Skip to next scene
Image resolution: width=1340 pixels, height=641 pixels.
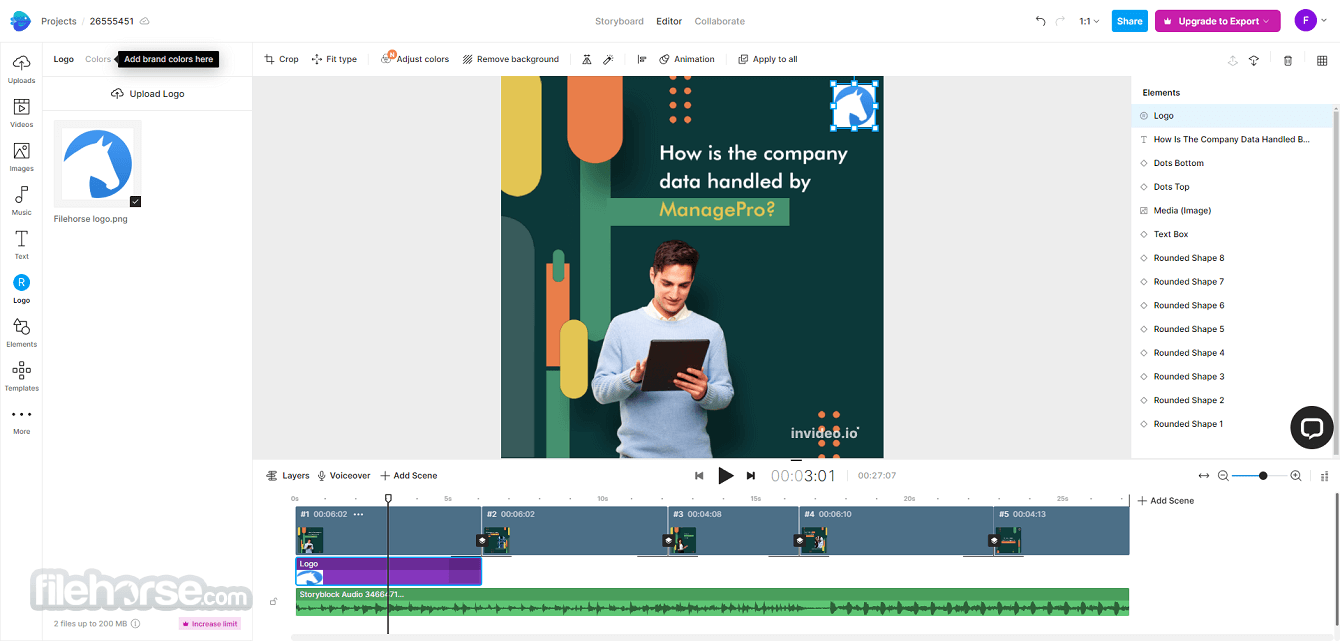tap(751, 476)
